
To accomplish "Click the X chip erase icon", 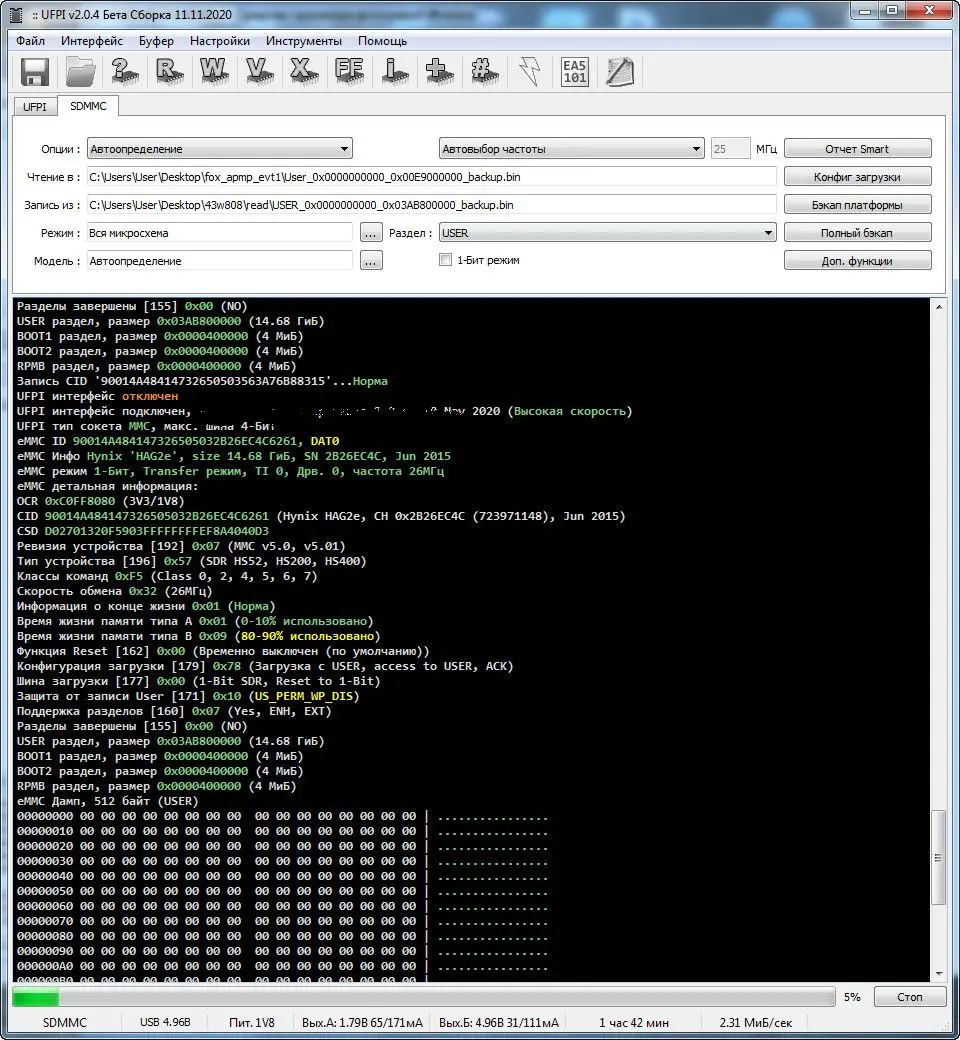I will click(302, 72).
